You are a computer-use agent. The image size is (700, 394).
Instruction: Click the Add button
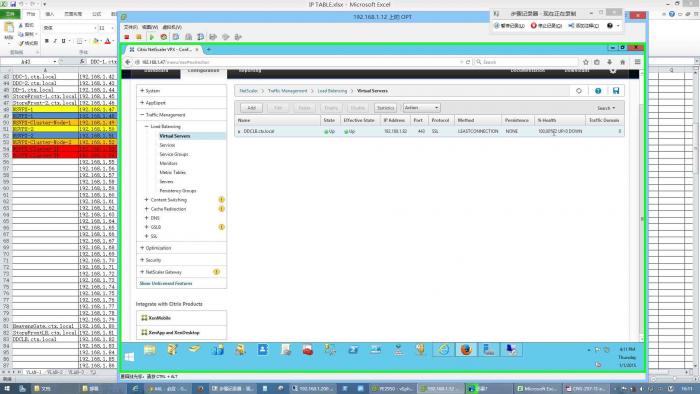pos(251,108)
